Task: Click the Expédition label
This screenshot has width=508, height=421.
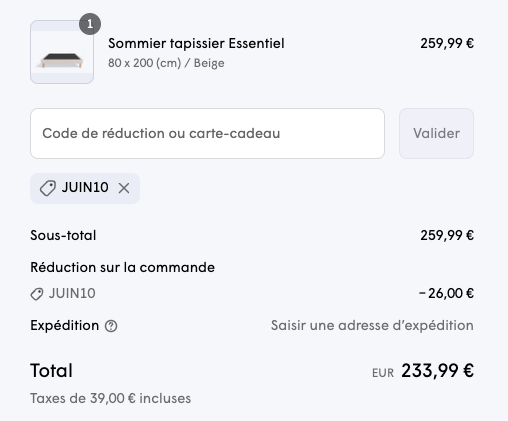Action: click(x=65, y=325)
